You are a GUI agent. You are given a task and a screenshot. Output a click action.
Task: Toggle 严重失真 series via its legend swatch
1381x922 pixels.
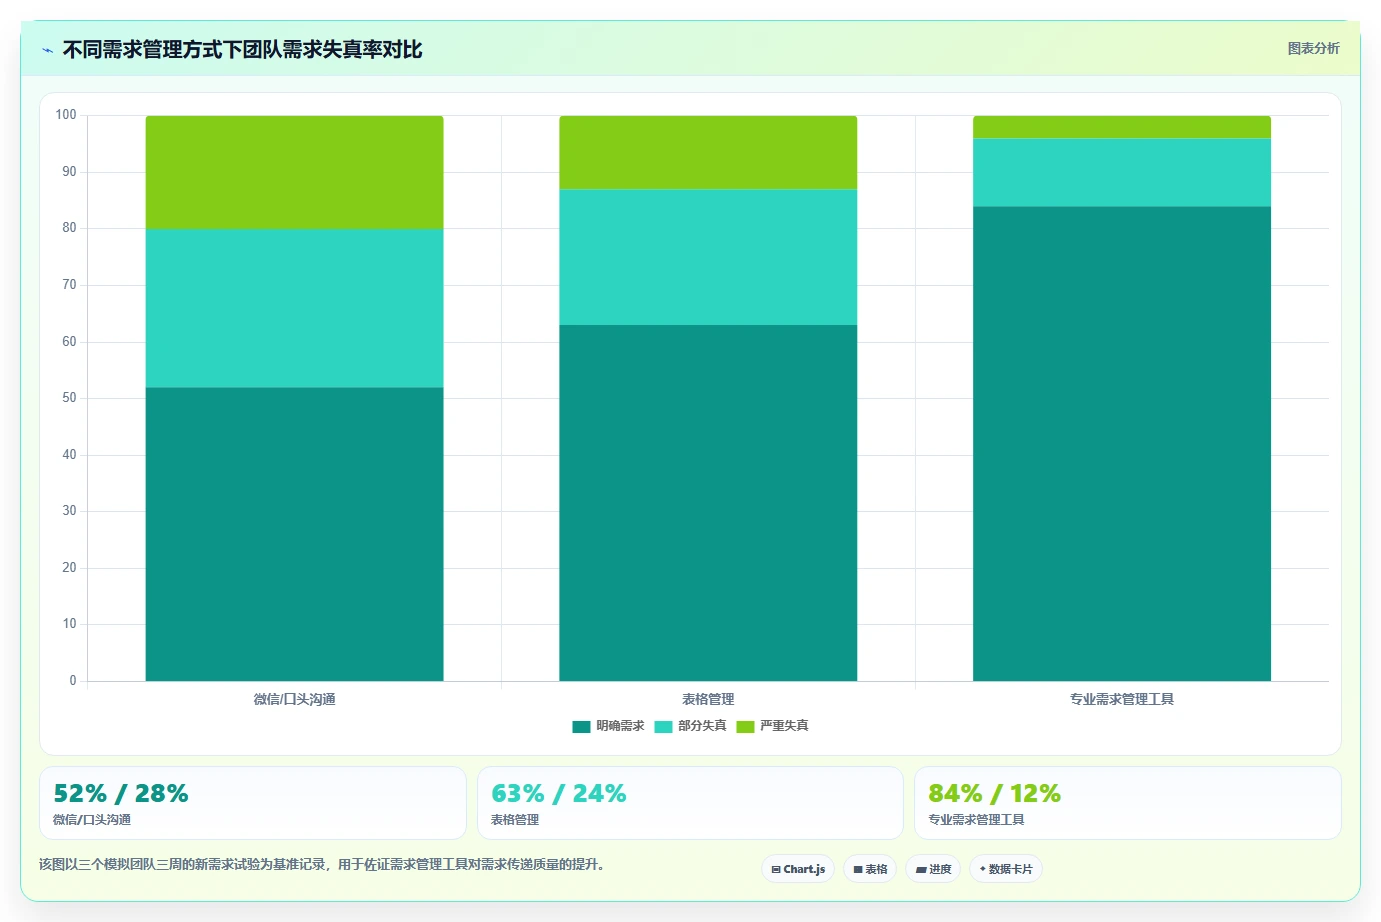point(745,726)
